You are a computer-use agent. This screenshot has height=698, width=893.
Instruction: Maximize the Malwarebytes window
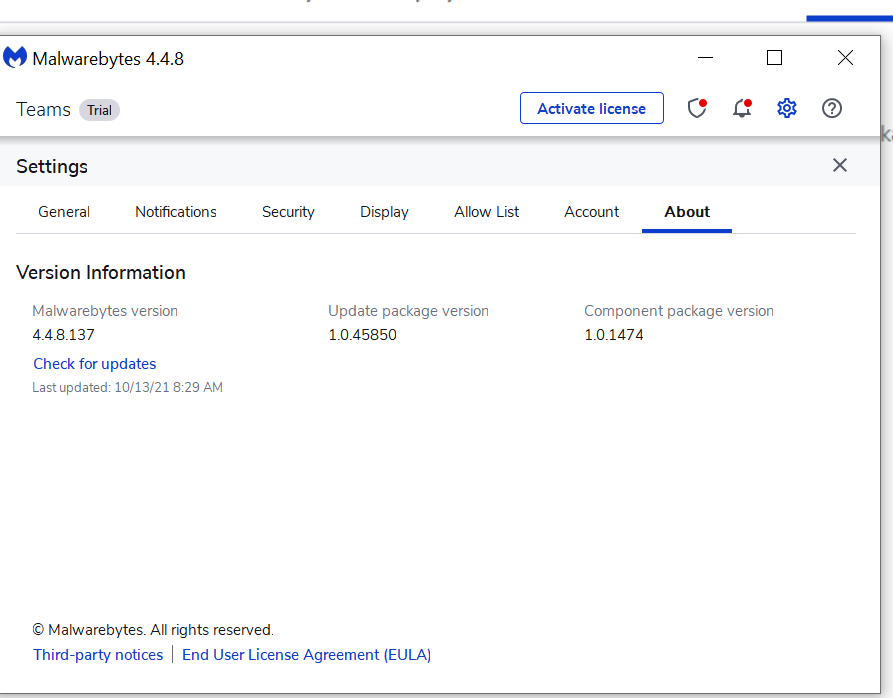click(774, 58)
